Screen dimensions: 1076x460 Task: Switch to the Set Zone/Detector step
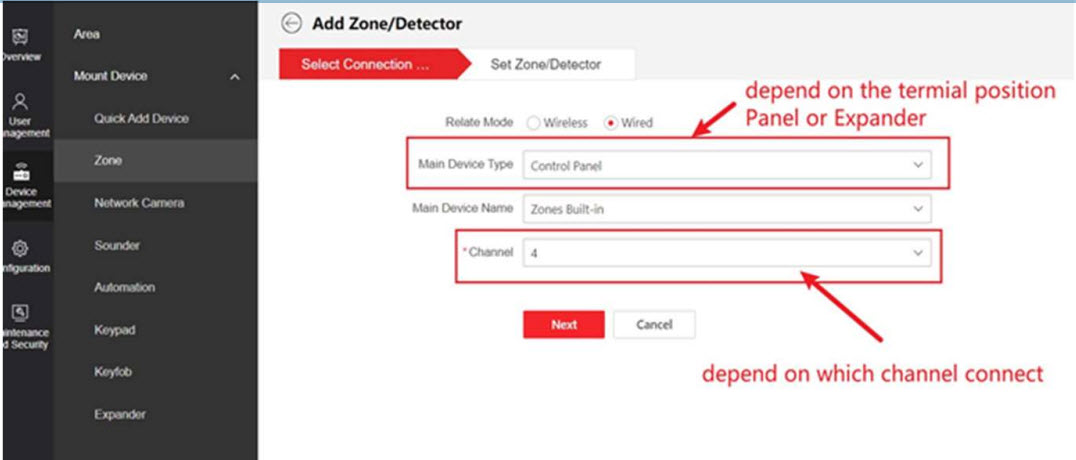pyautogui.click(x=546, y=65)
